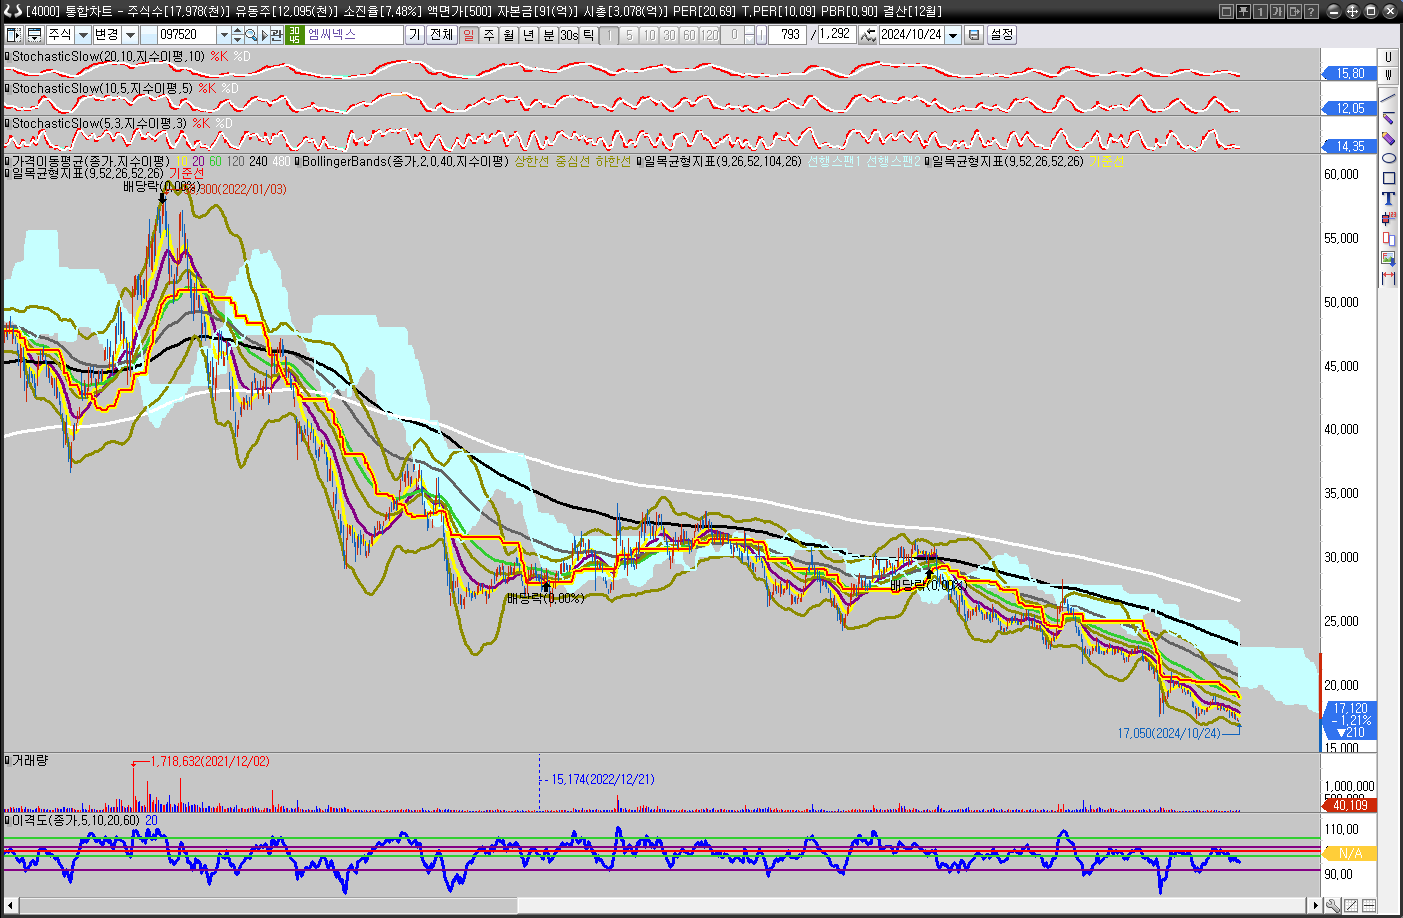Select the pencil drawing tool
This screenshot has height=918, width=1403.
pos(1388,118)
